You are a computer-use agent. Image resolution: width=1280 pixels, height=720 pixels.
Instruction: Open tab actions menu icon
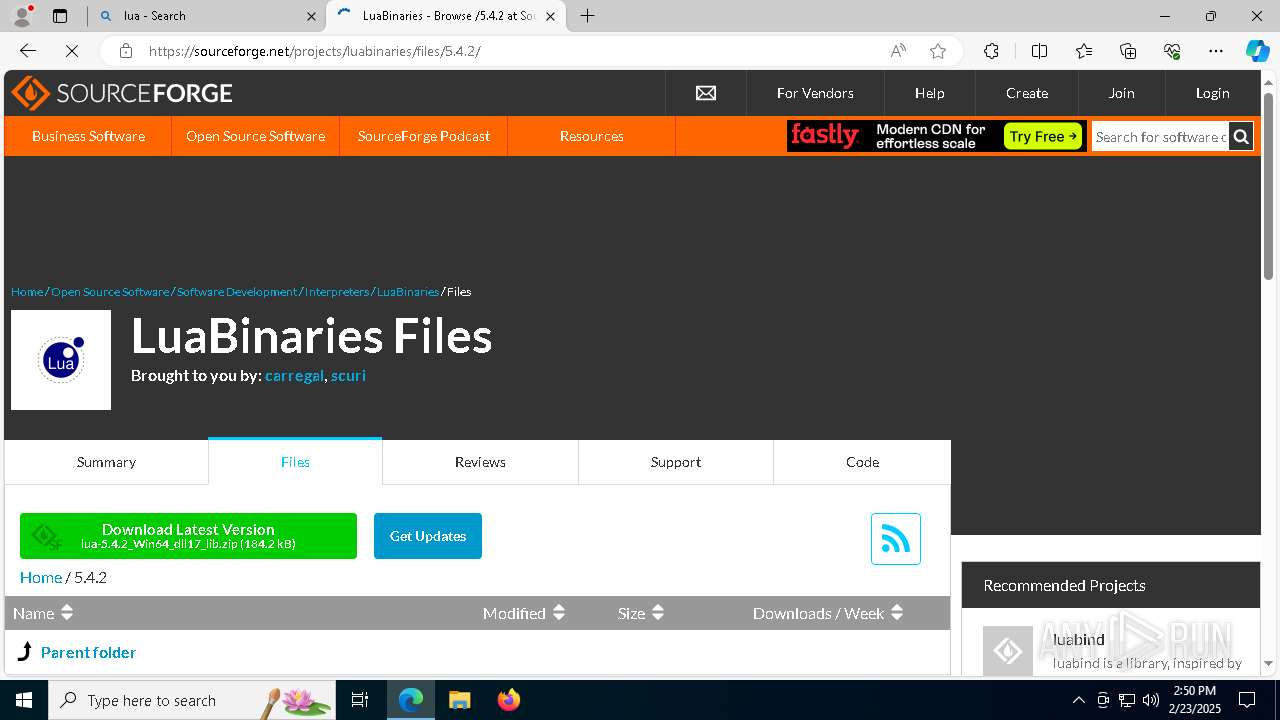point(60,16)
